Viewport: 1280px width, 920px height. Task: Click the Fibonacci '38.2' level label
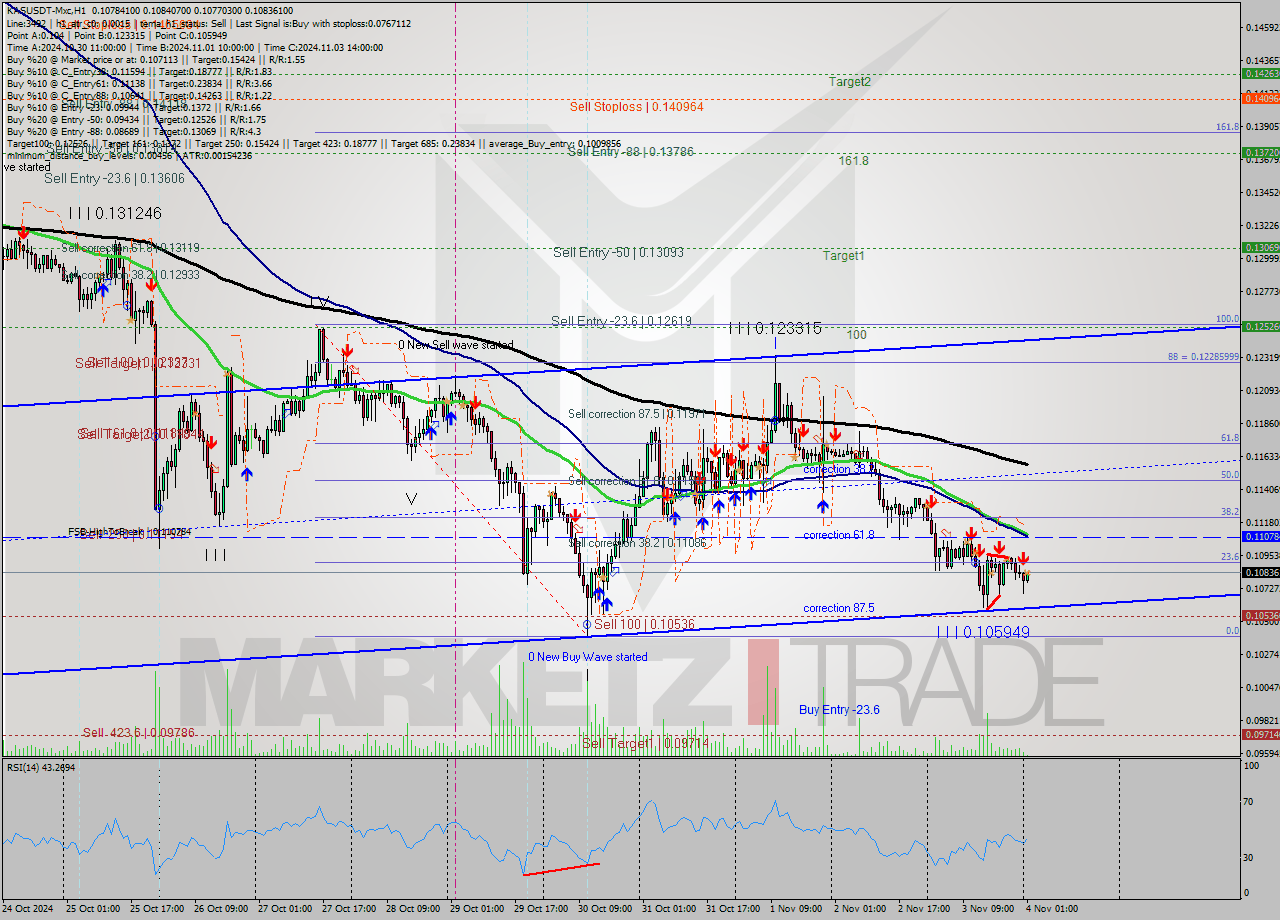point(1230,511)
